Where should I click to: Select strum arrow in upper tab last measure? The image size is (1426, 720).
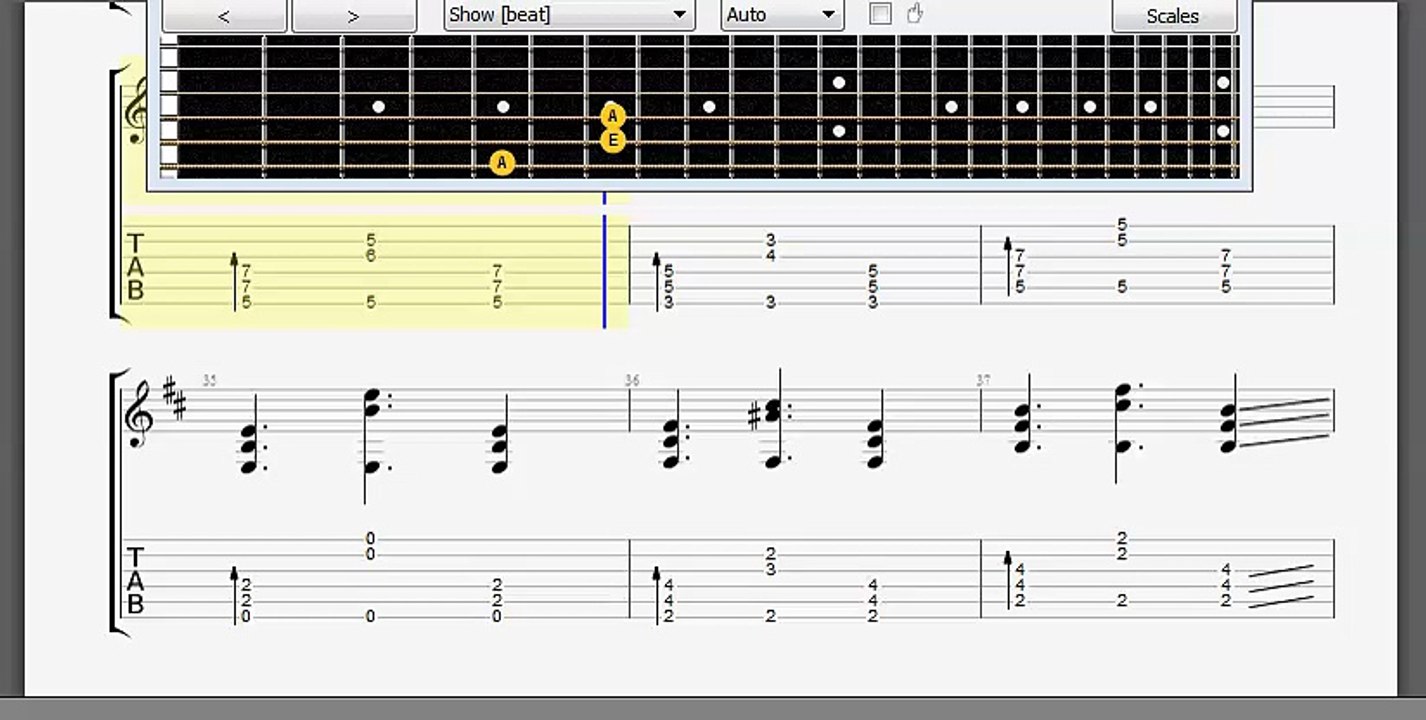(x=1008, y=267)
